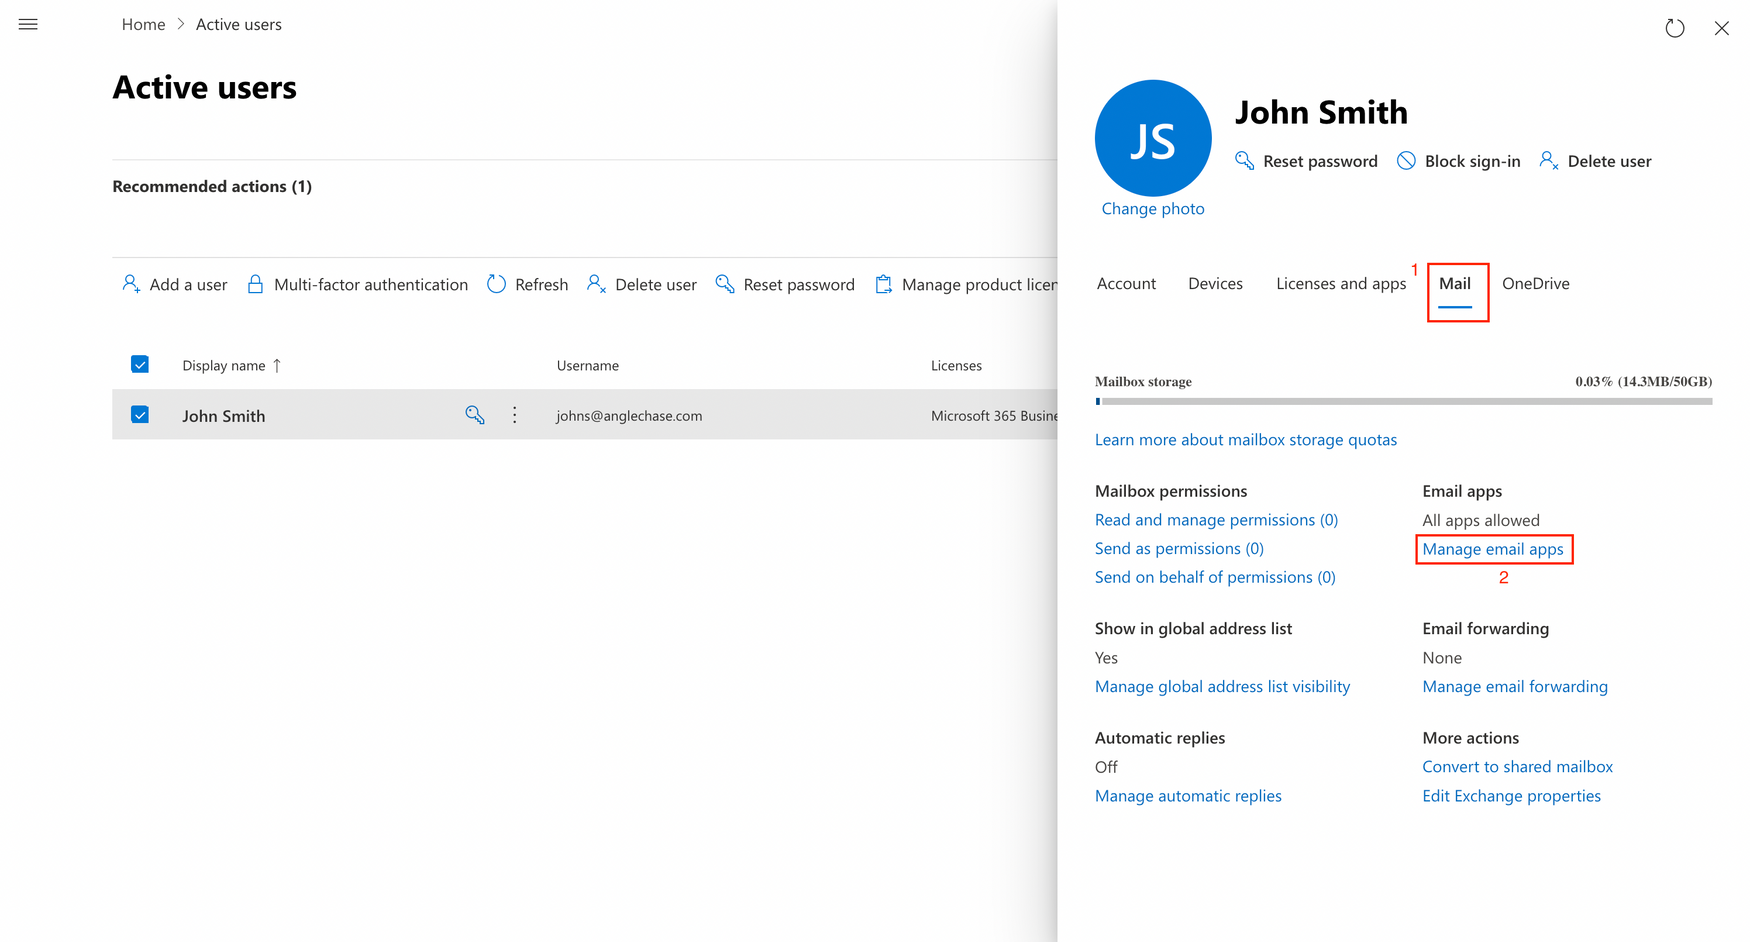This screenshot has width=1750, height=942.
Task: Click the John Smith display name
Action: (x=224, y=415)
